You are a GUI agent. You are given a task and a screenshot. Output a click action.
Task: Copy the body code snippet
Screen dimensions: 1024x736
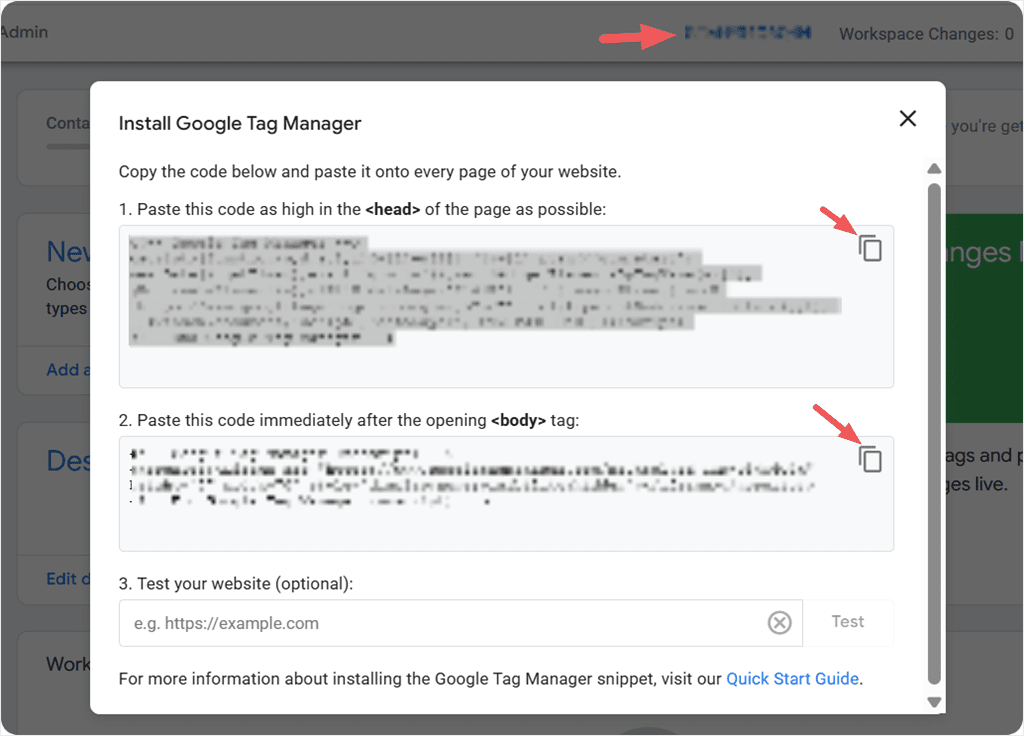[x=870, y=459]
